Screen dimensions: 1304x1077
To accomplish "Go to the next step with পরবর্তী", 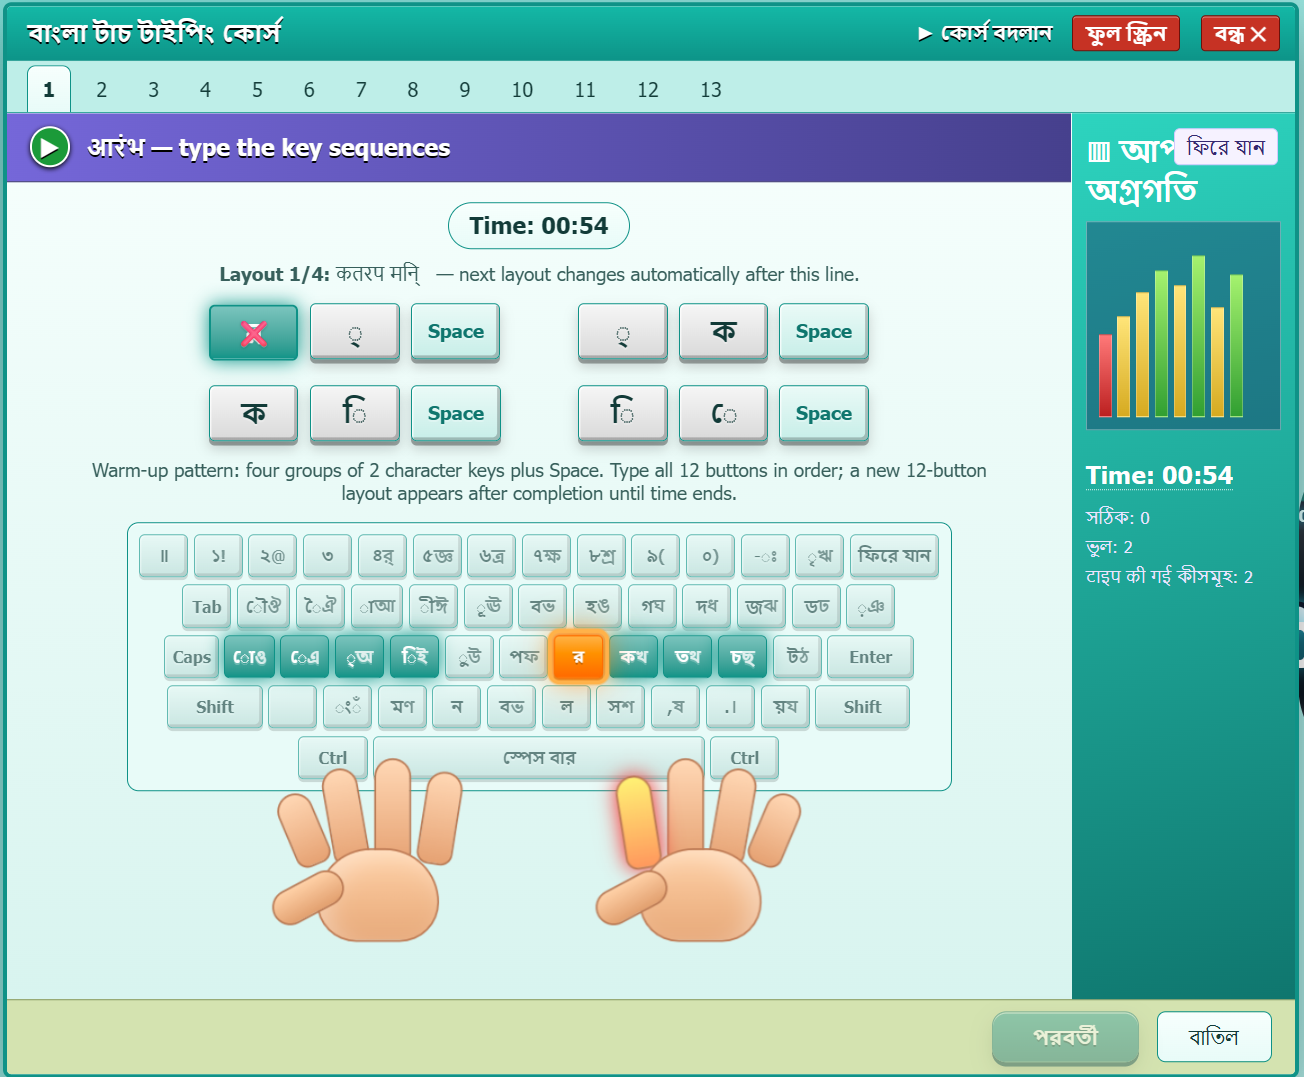I will tap(1065, 1037).
